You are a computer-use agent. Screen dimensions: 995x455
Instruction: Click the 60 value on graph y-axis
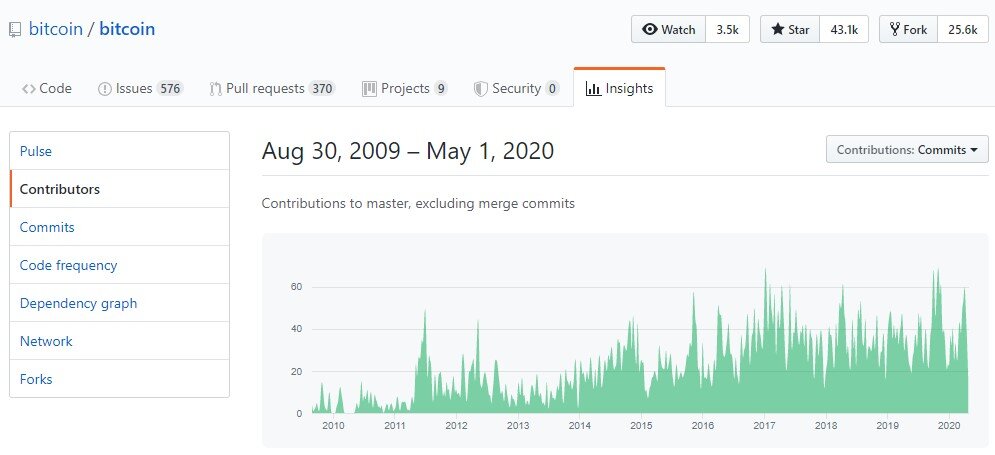point(296,287)
